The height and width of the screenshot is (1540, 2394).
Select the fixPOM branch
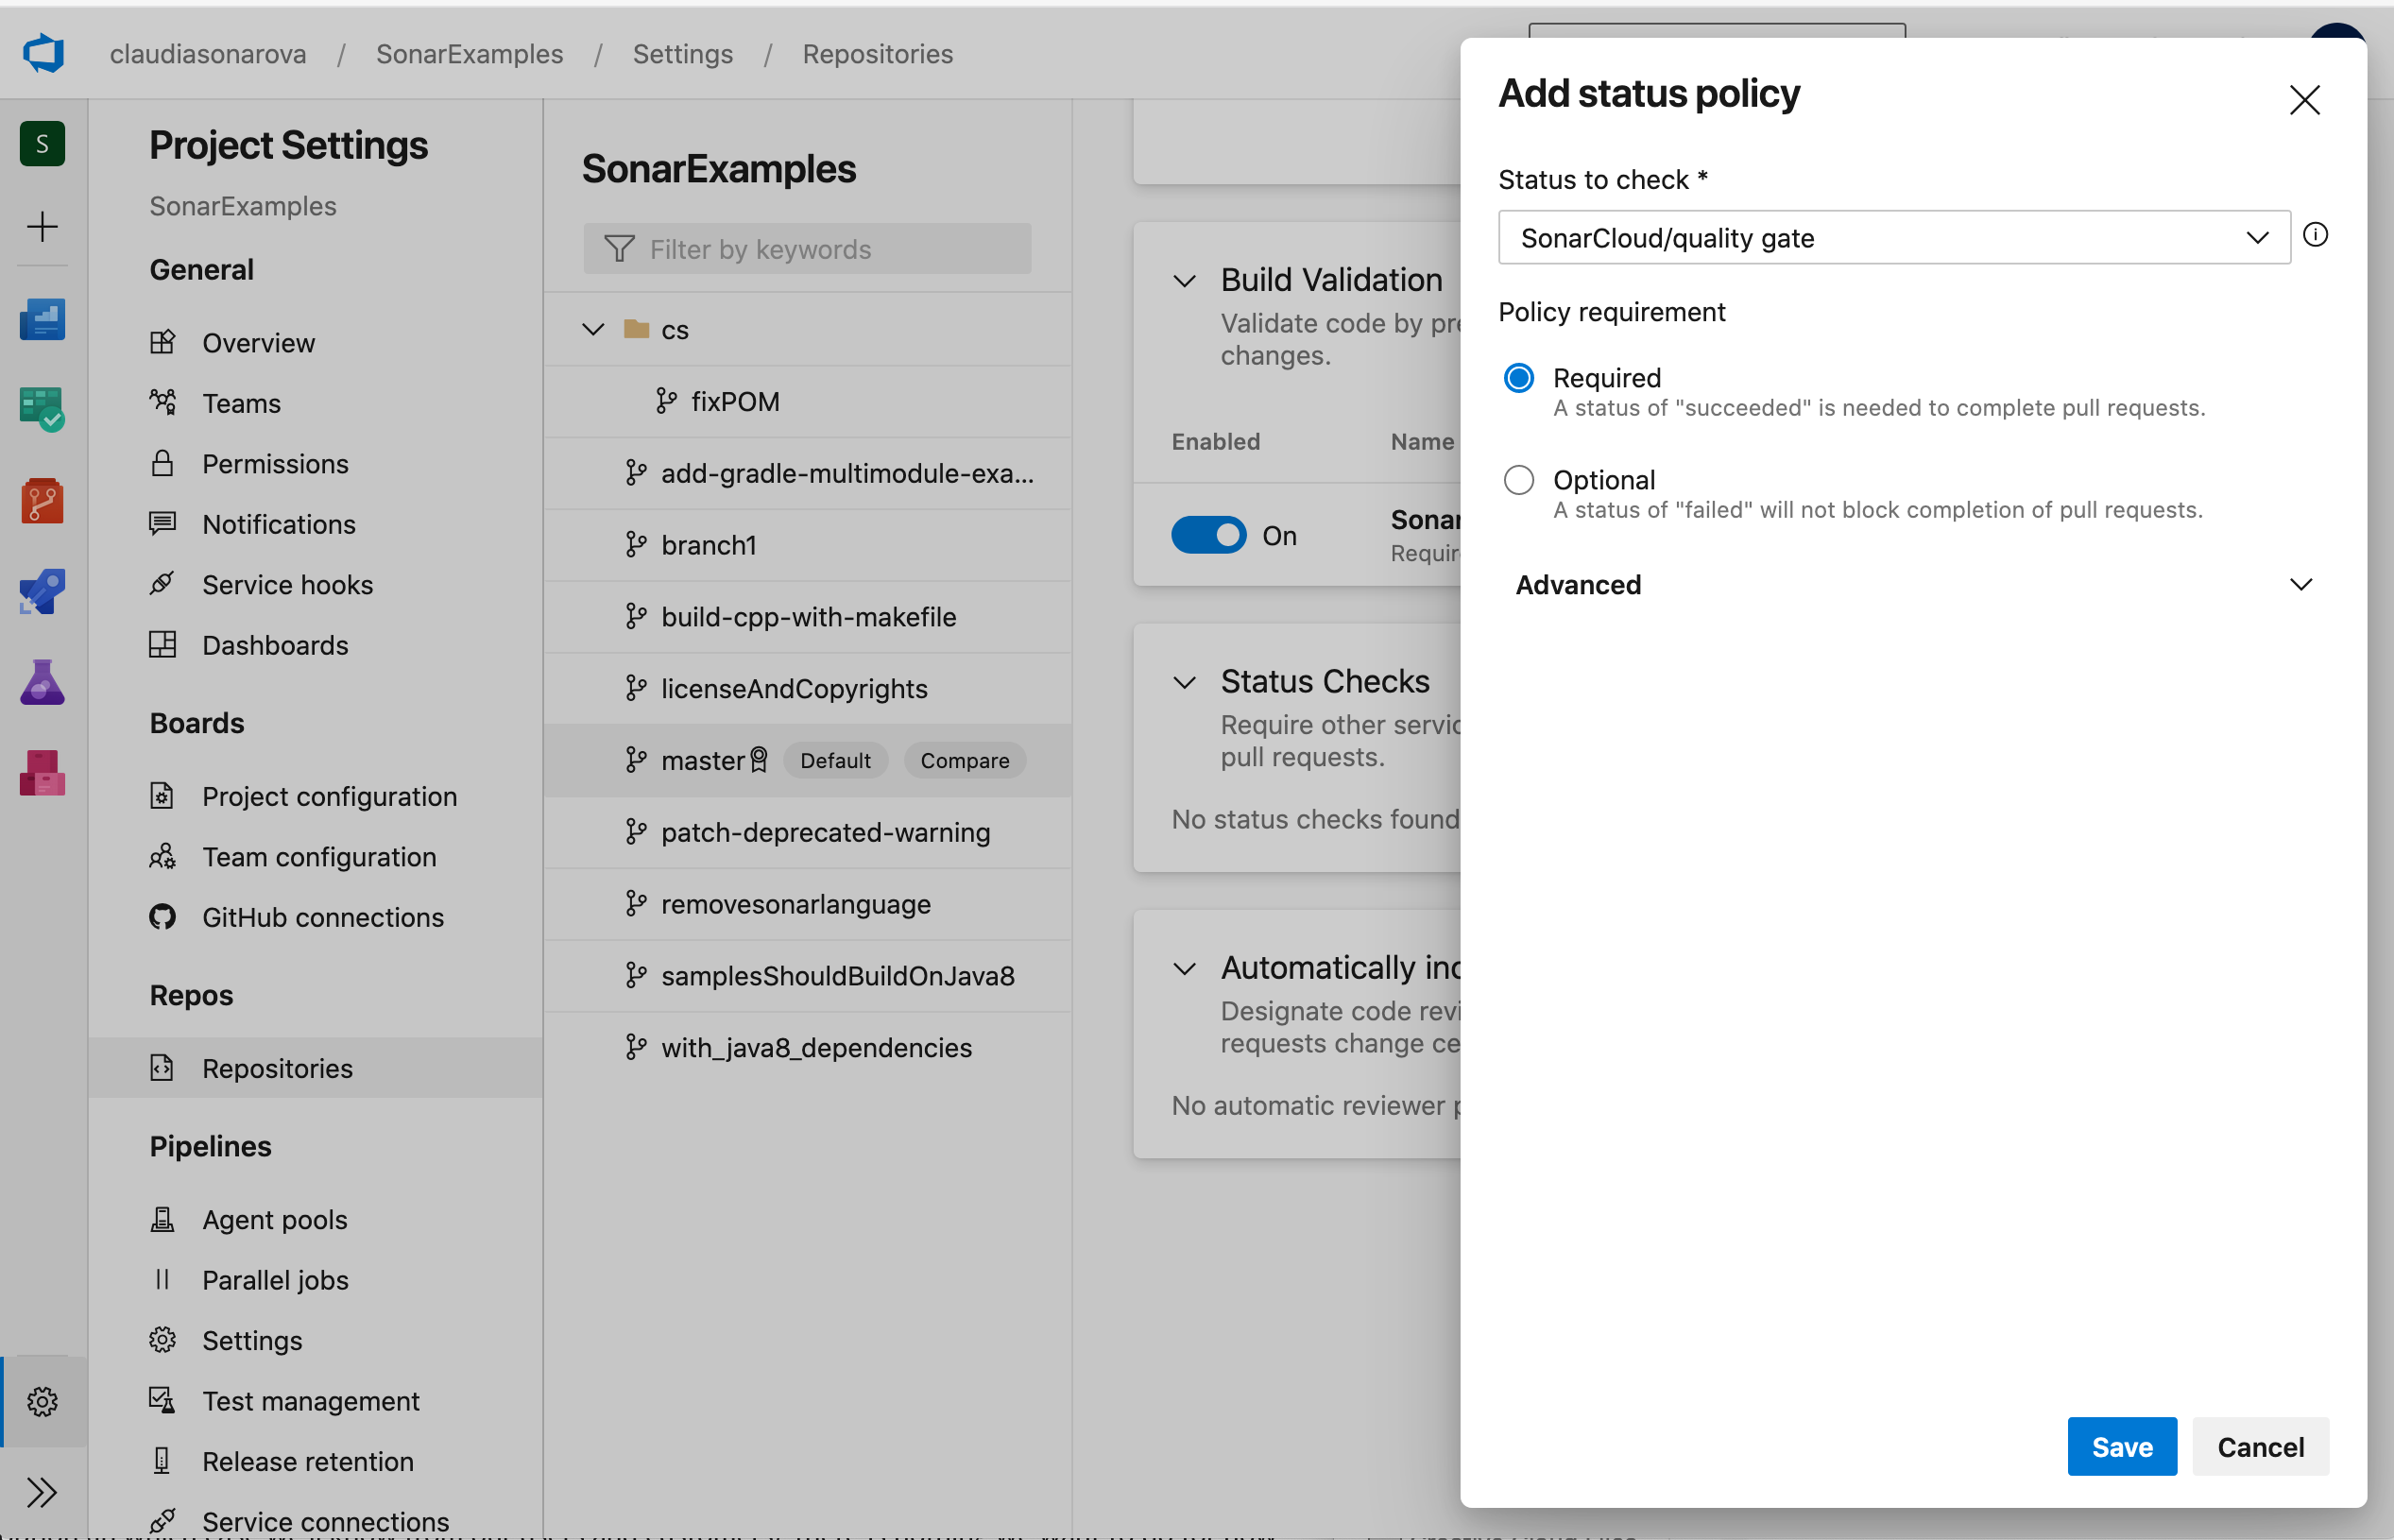point(807,401)
